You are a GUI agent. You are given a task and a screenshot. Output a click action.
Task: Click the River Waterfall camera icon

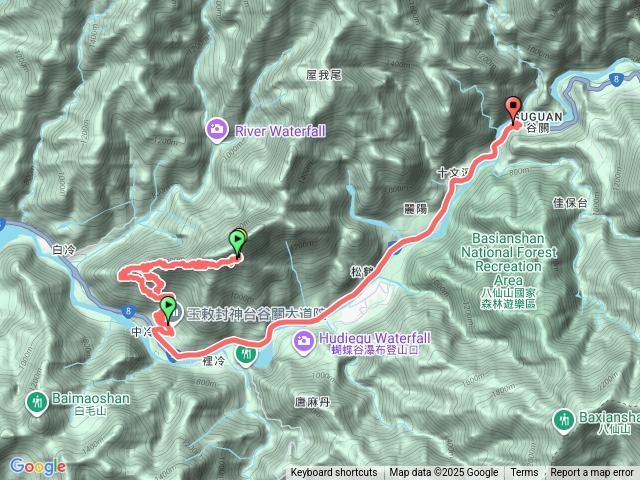[217, 130]
